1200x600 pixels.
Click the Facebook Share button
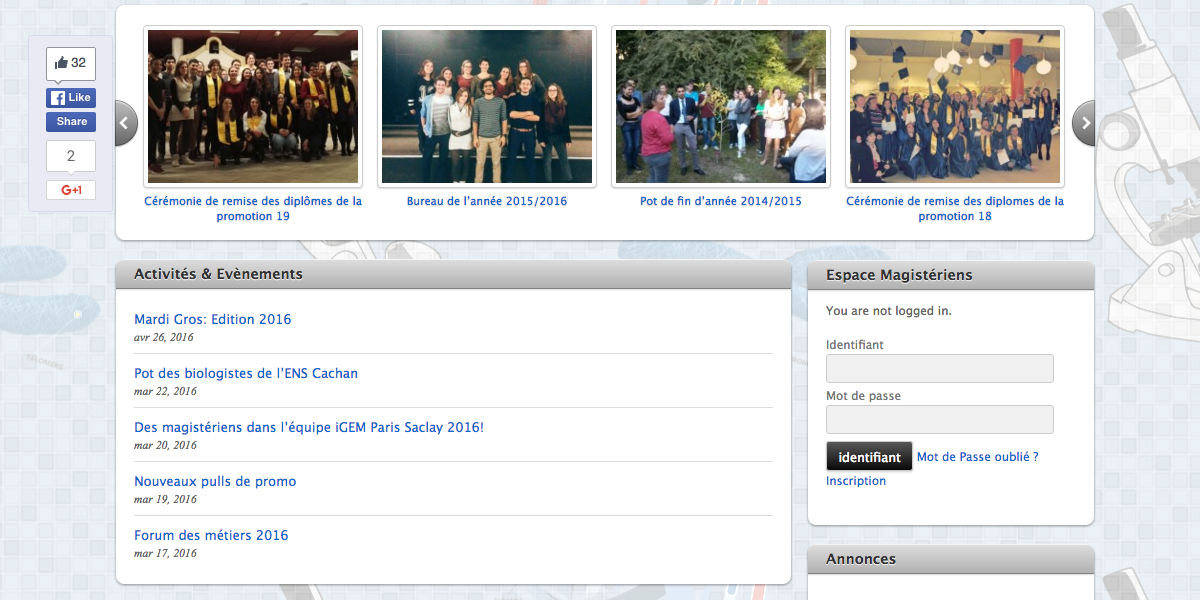tap(71, 121)
